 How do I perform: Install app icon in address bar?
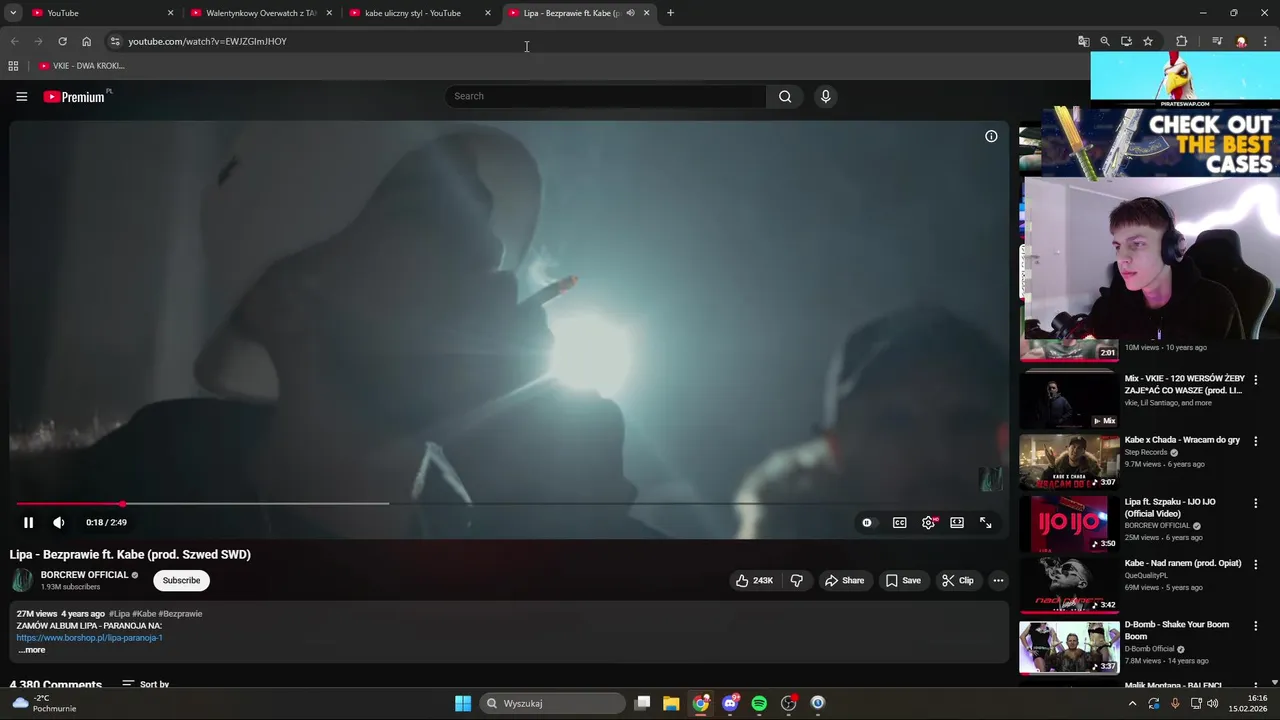pyautogui.click(x=1126, y=41)
